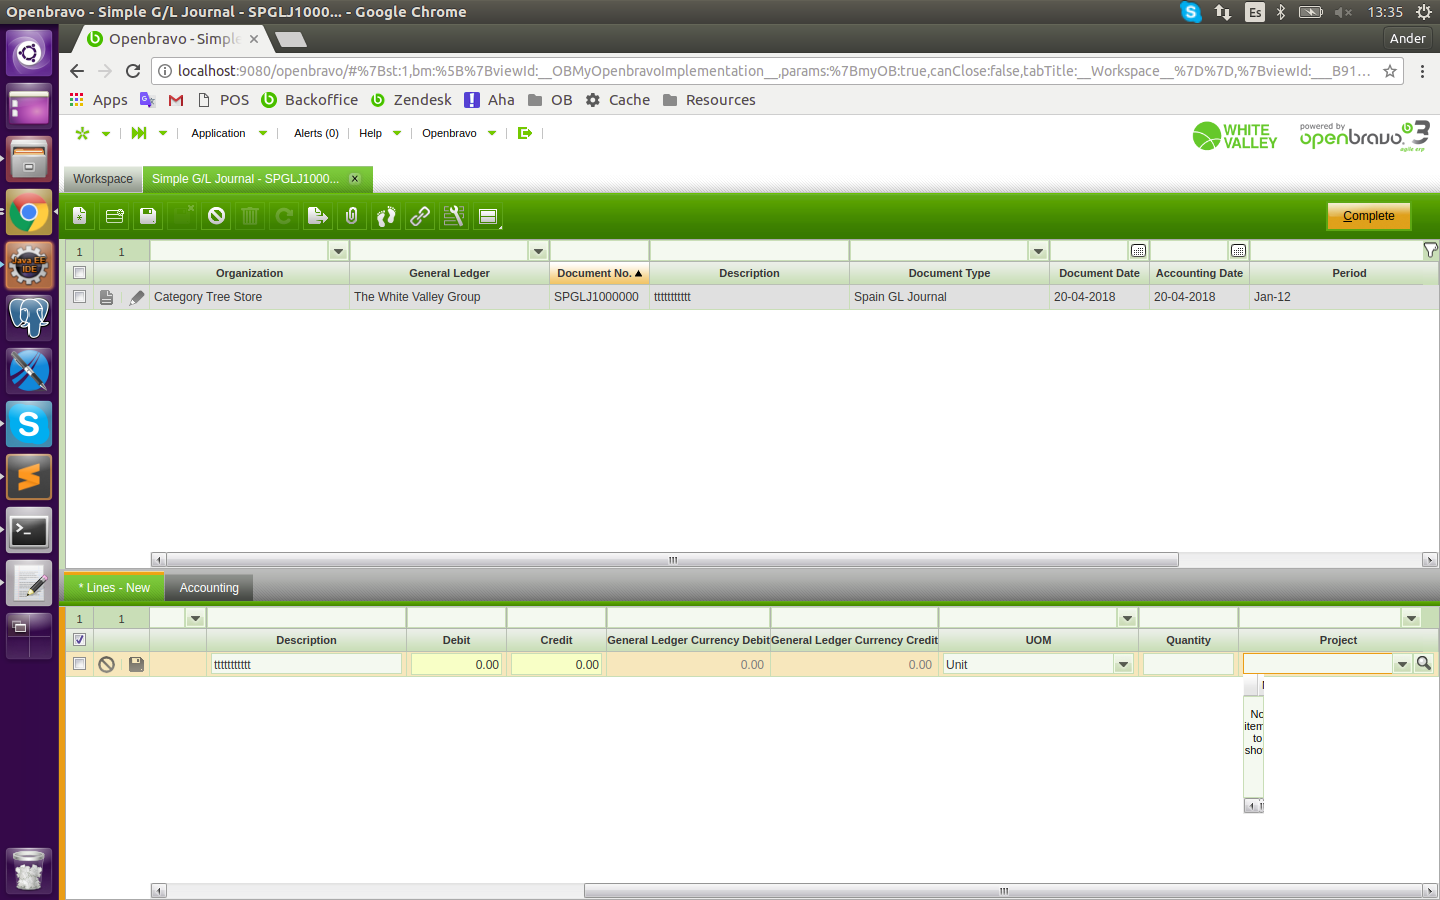This screenshot has width=1440, height=900.
Task: Create a new document in form view
Action: (x=80, y=216)
